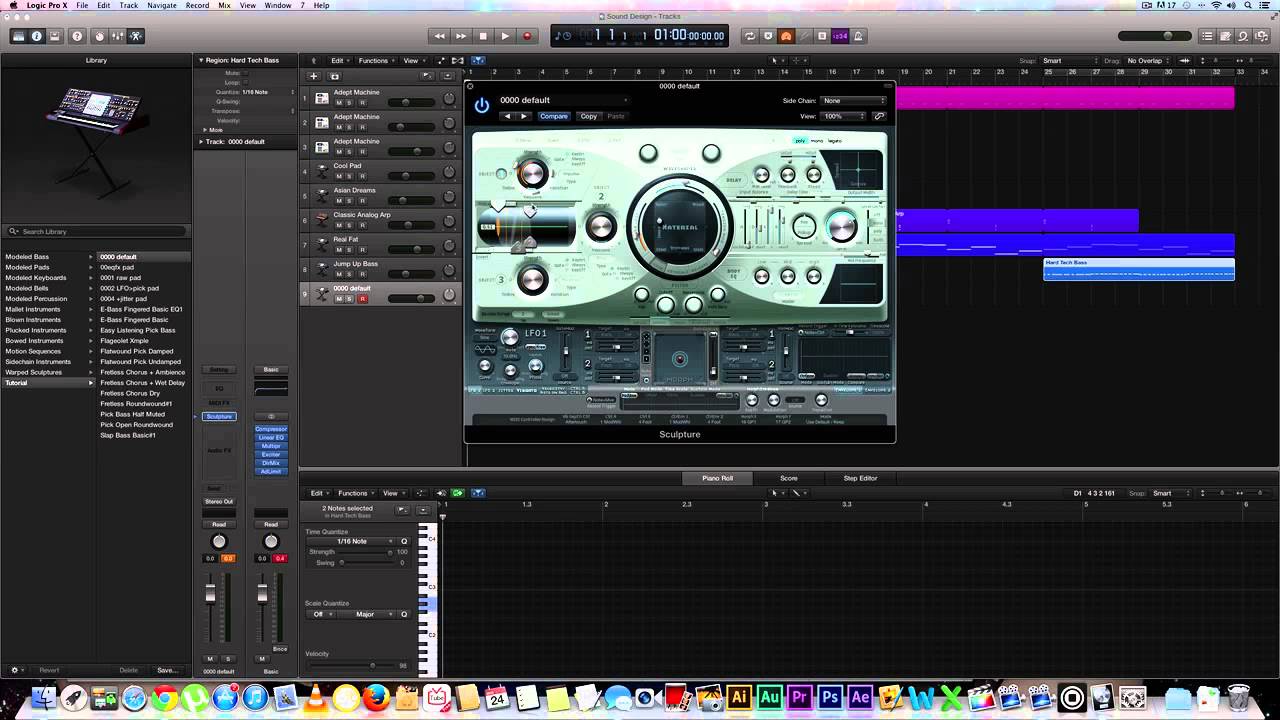The image size is (1280, 720).
Task: Open Firefox from the Dock
Action: click(x=376, y=697)
